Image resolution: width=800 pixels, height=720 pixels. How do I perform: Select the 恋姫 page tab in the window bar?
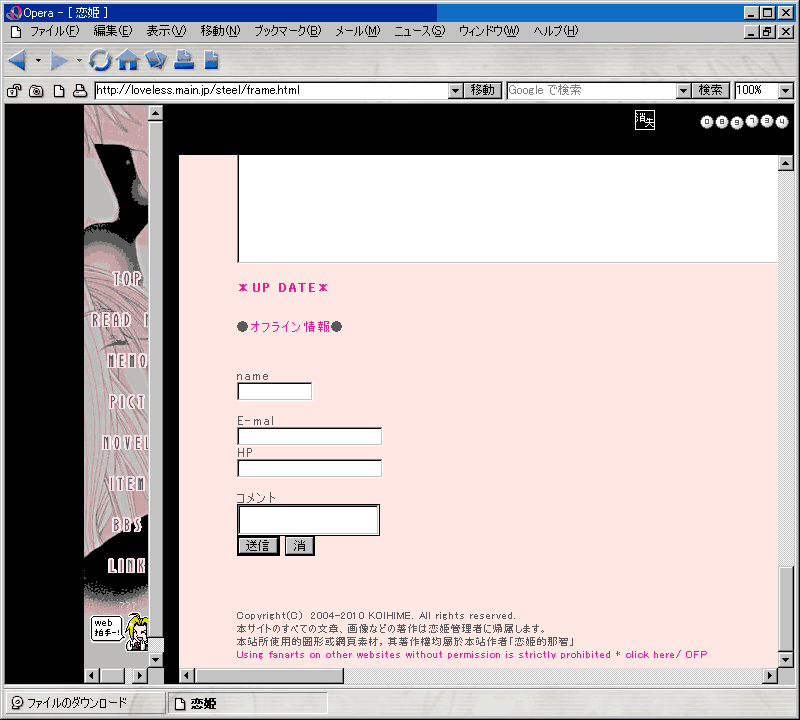247,704
